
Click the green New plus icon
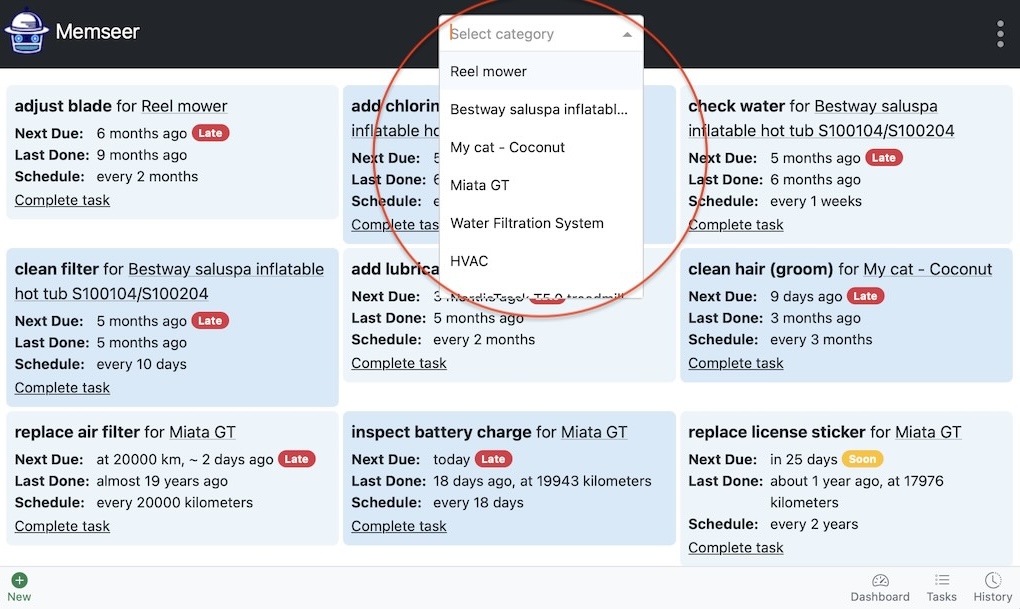(x=19, y=580)
